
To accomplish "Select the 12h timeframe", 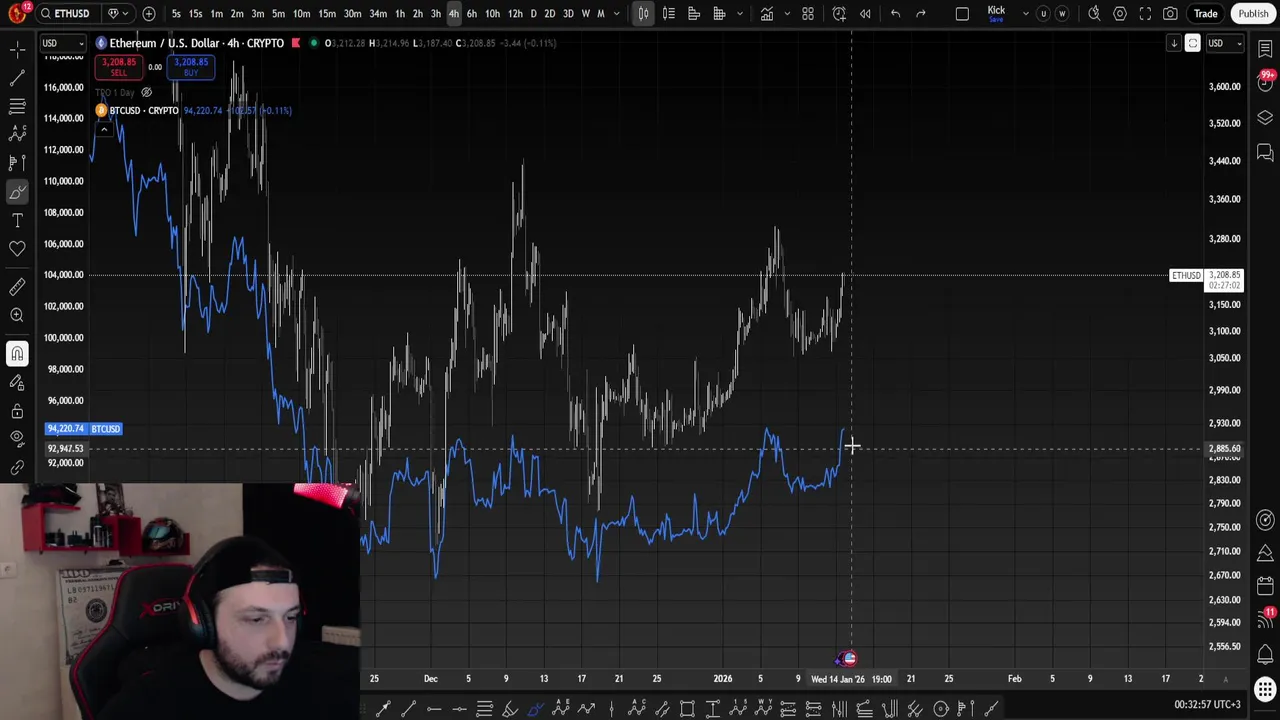I will pyautogui.click(x=515, y=14).
